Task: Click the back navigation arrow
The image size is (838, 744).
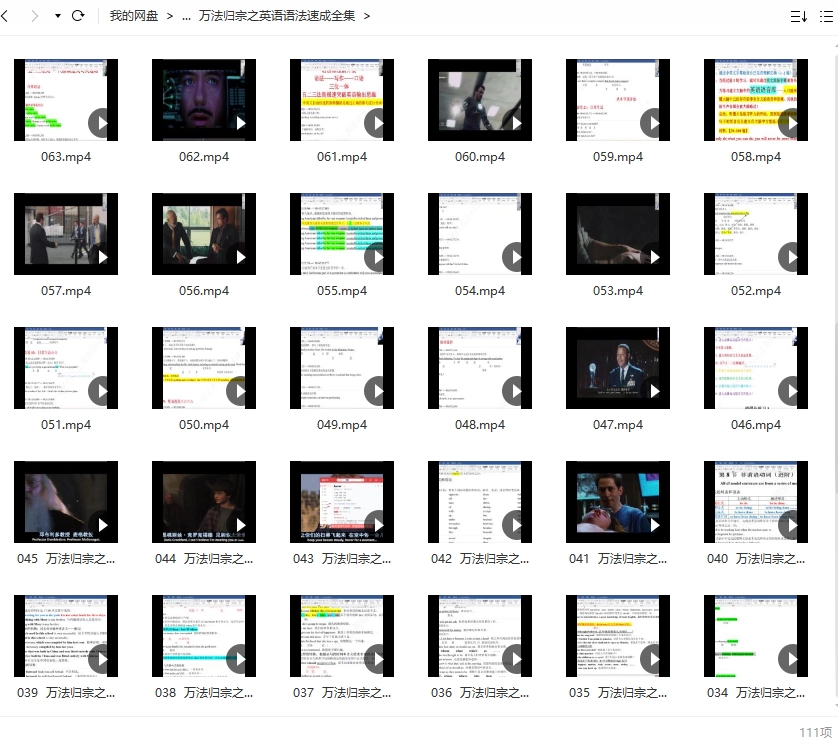Action: pos(8,16)
